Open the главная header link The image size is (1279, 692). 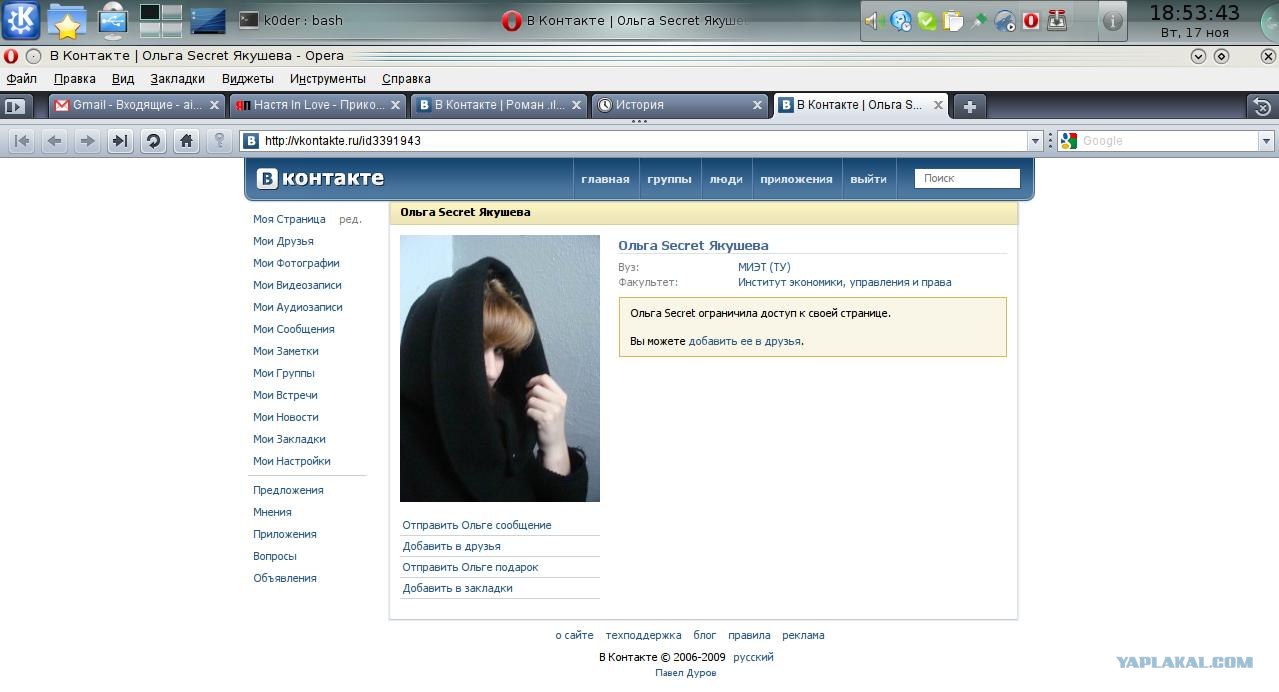(x=605, y=179)
